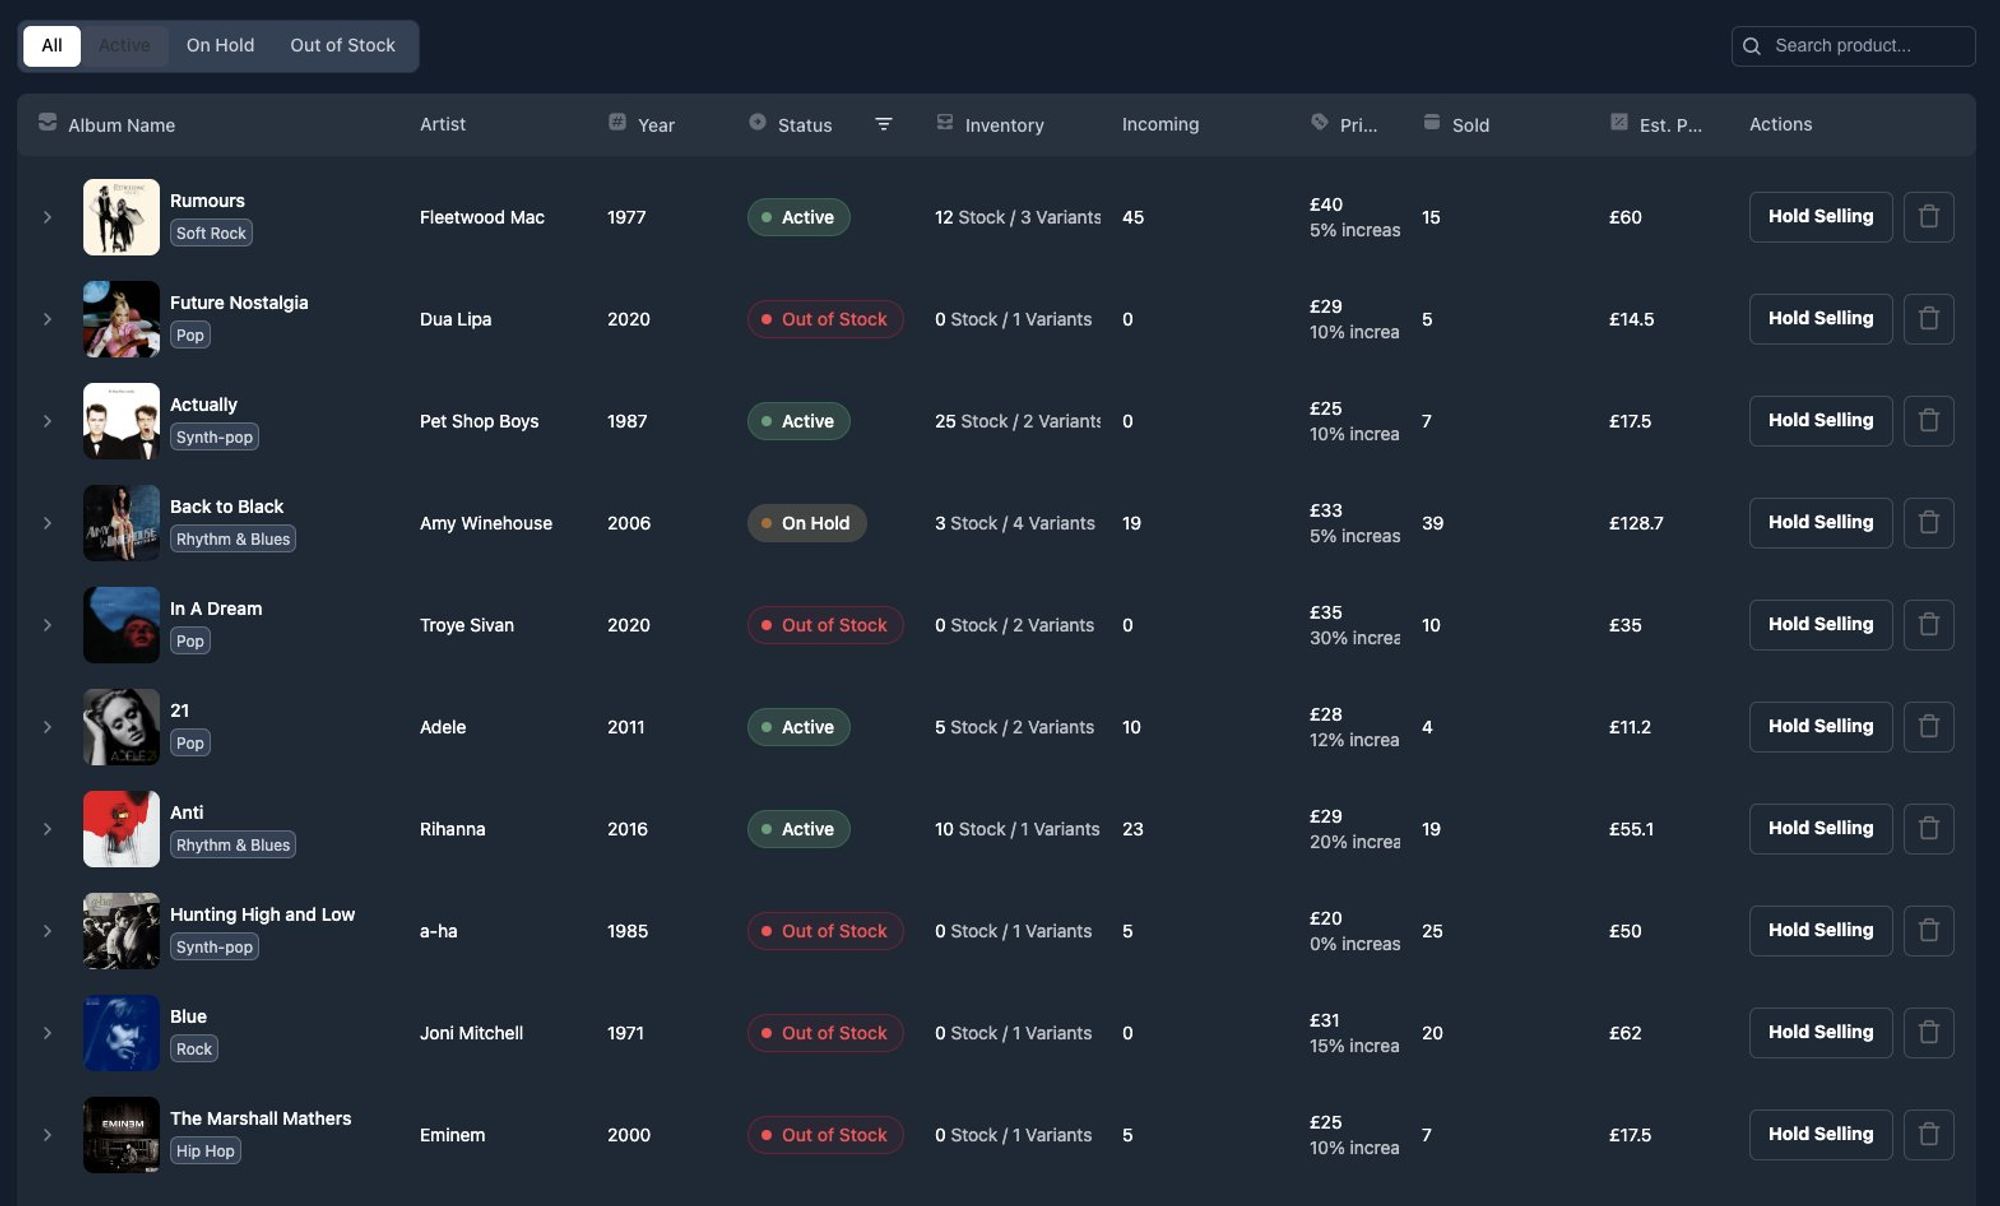
Task: Click the Hip Hop genre tag
Action: (205, 1151)
